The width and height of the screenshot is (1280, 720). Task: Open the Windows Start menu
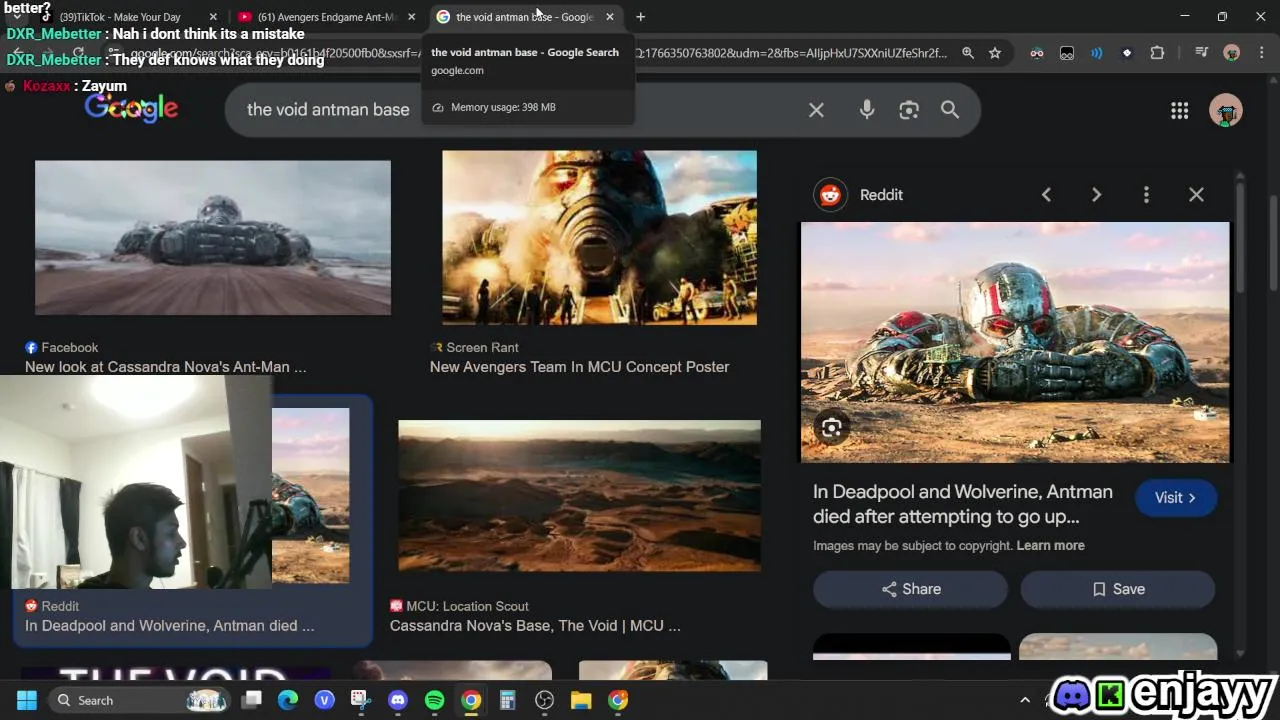point(27,700)
